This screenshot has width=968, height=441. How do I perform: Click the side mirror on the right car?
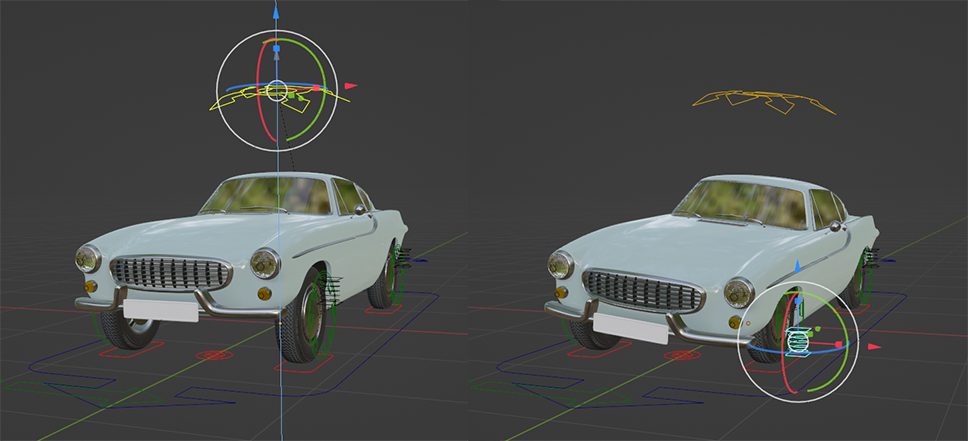click(835, 228)
